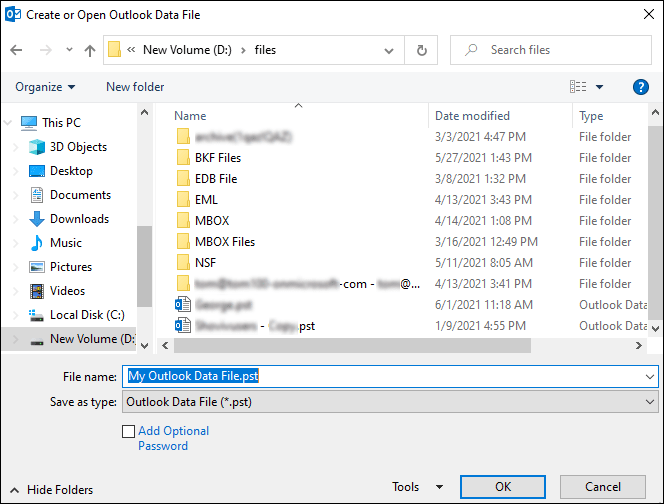Select the folder dated 4/13/2021 3:41 PM
664x504 pixels.
(307, 284)
